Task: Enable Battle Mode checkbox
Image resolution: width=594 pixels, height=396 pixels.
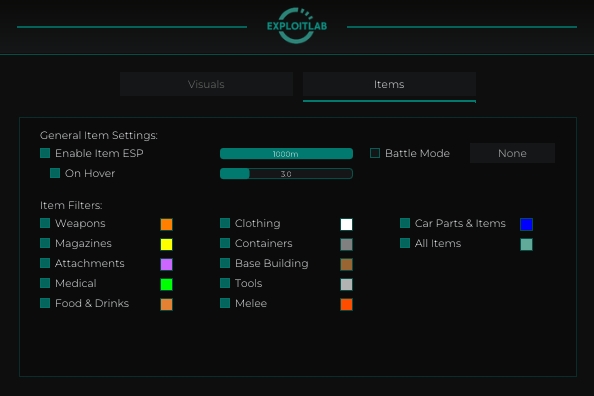Action: [x=375, y=153]
